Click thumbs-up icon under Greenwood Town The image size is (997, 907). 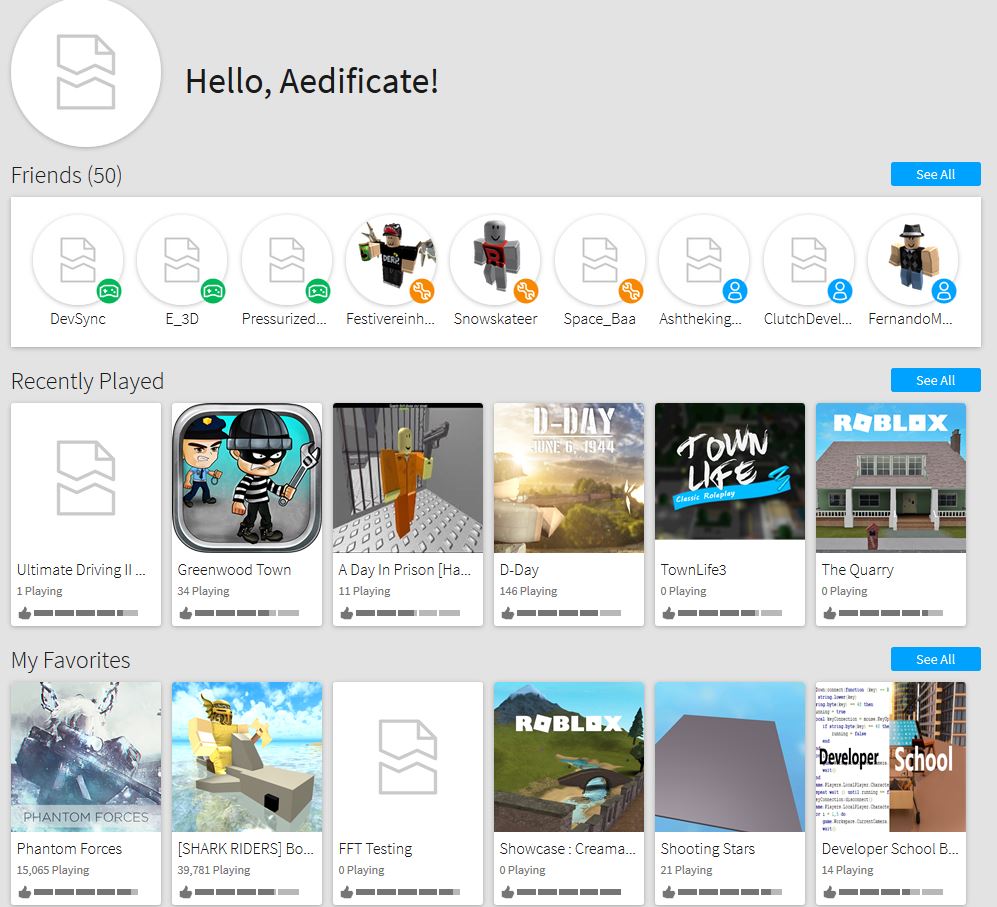pos(186,613)
